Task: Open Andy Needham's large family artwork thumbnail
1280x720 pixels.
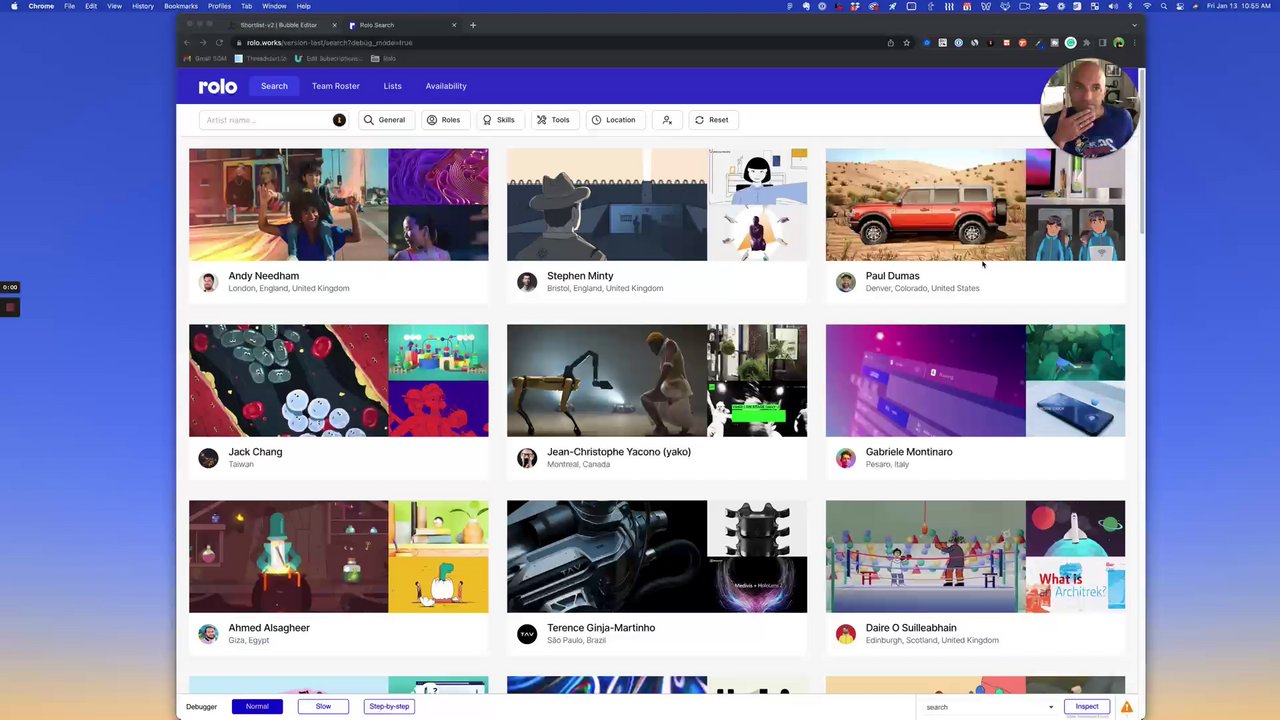Action: tap(288, 205)
